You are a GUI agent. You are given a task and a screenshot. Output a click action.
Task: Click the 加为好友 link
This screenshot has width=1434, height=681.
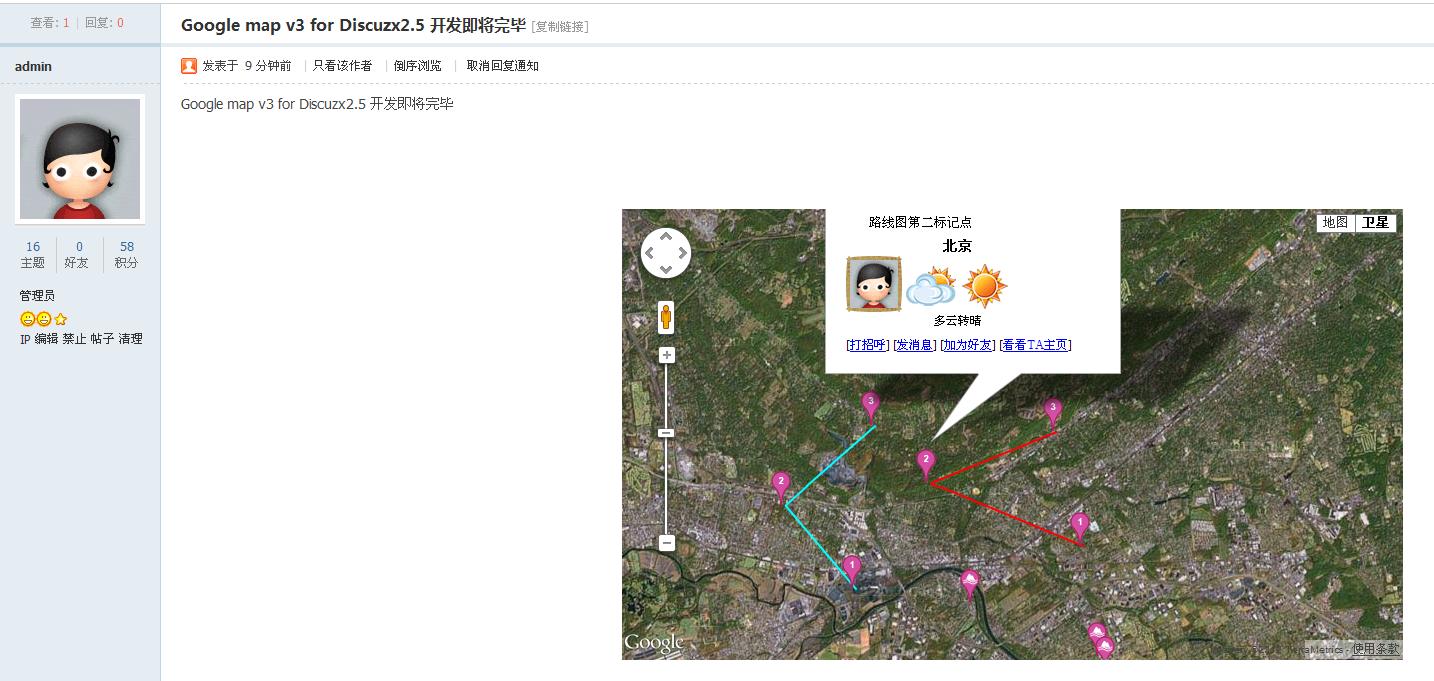(968, 345)
